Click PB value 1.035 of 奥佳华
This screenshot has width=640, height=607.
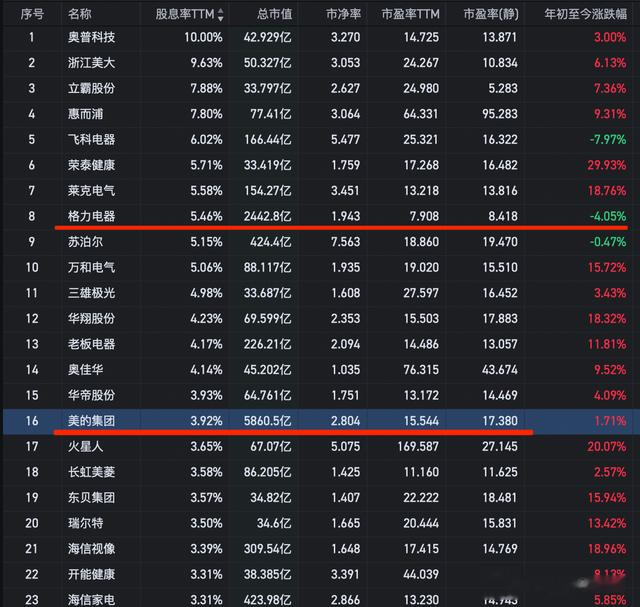click(x=345, y=370)
